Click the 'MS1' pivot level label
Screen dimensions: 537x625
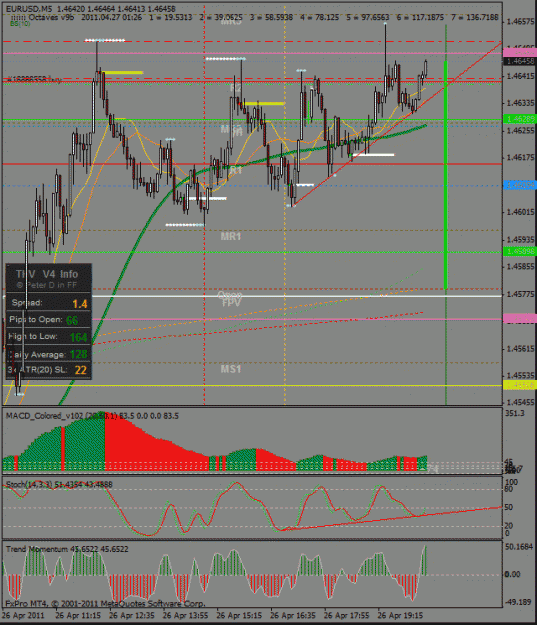[x=231, y=369]
